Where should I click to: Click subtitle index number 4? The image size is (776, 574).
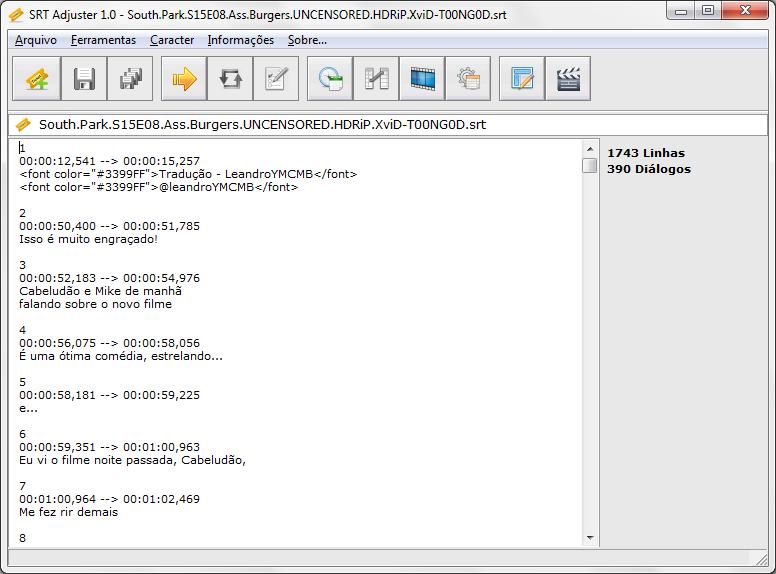point(22,330)
